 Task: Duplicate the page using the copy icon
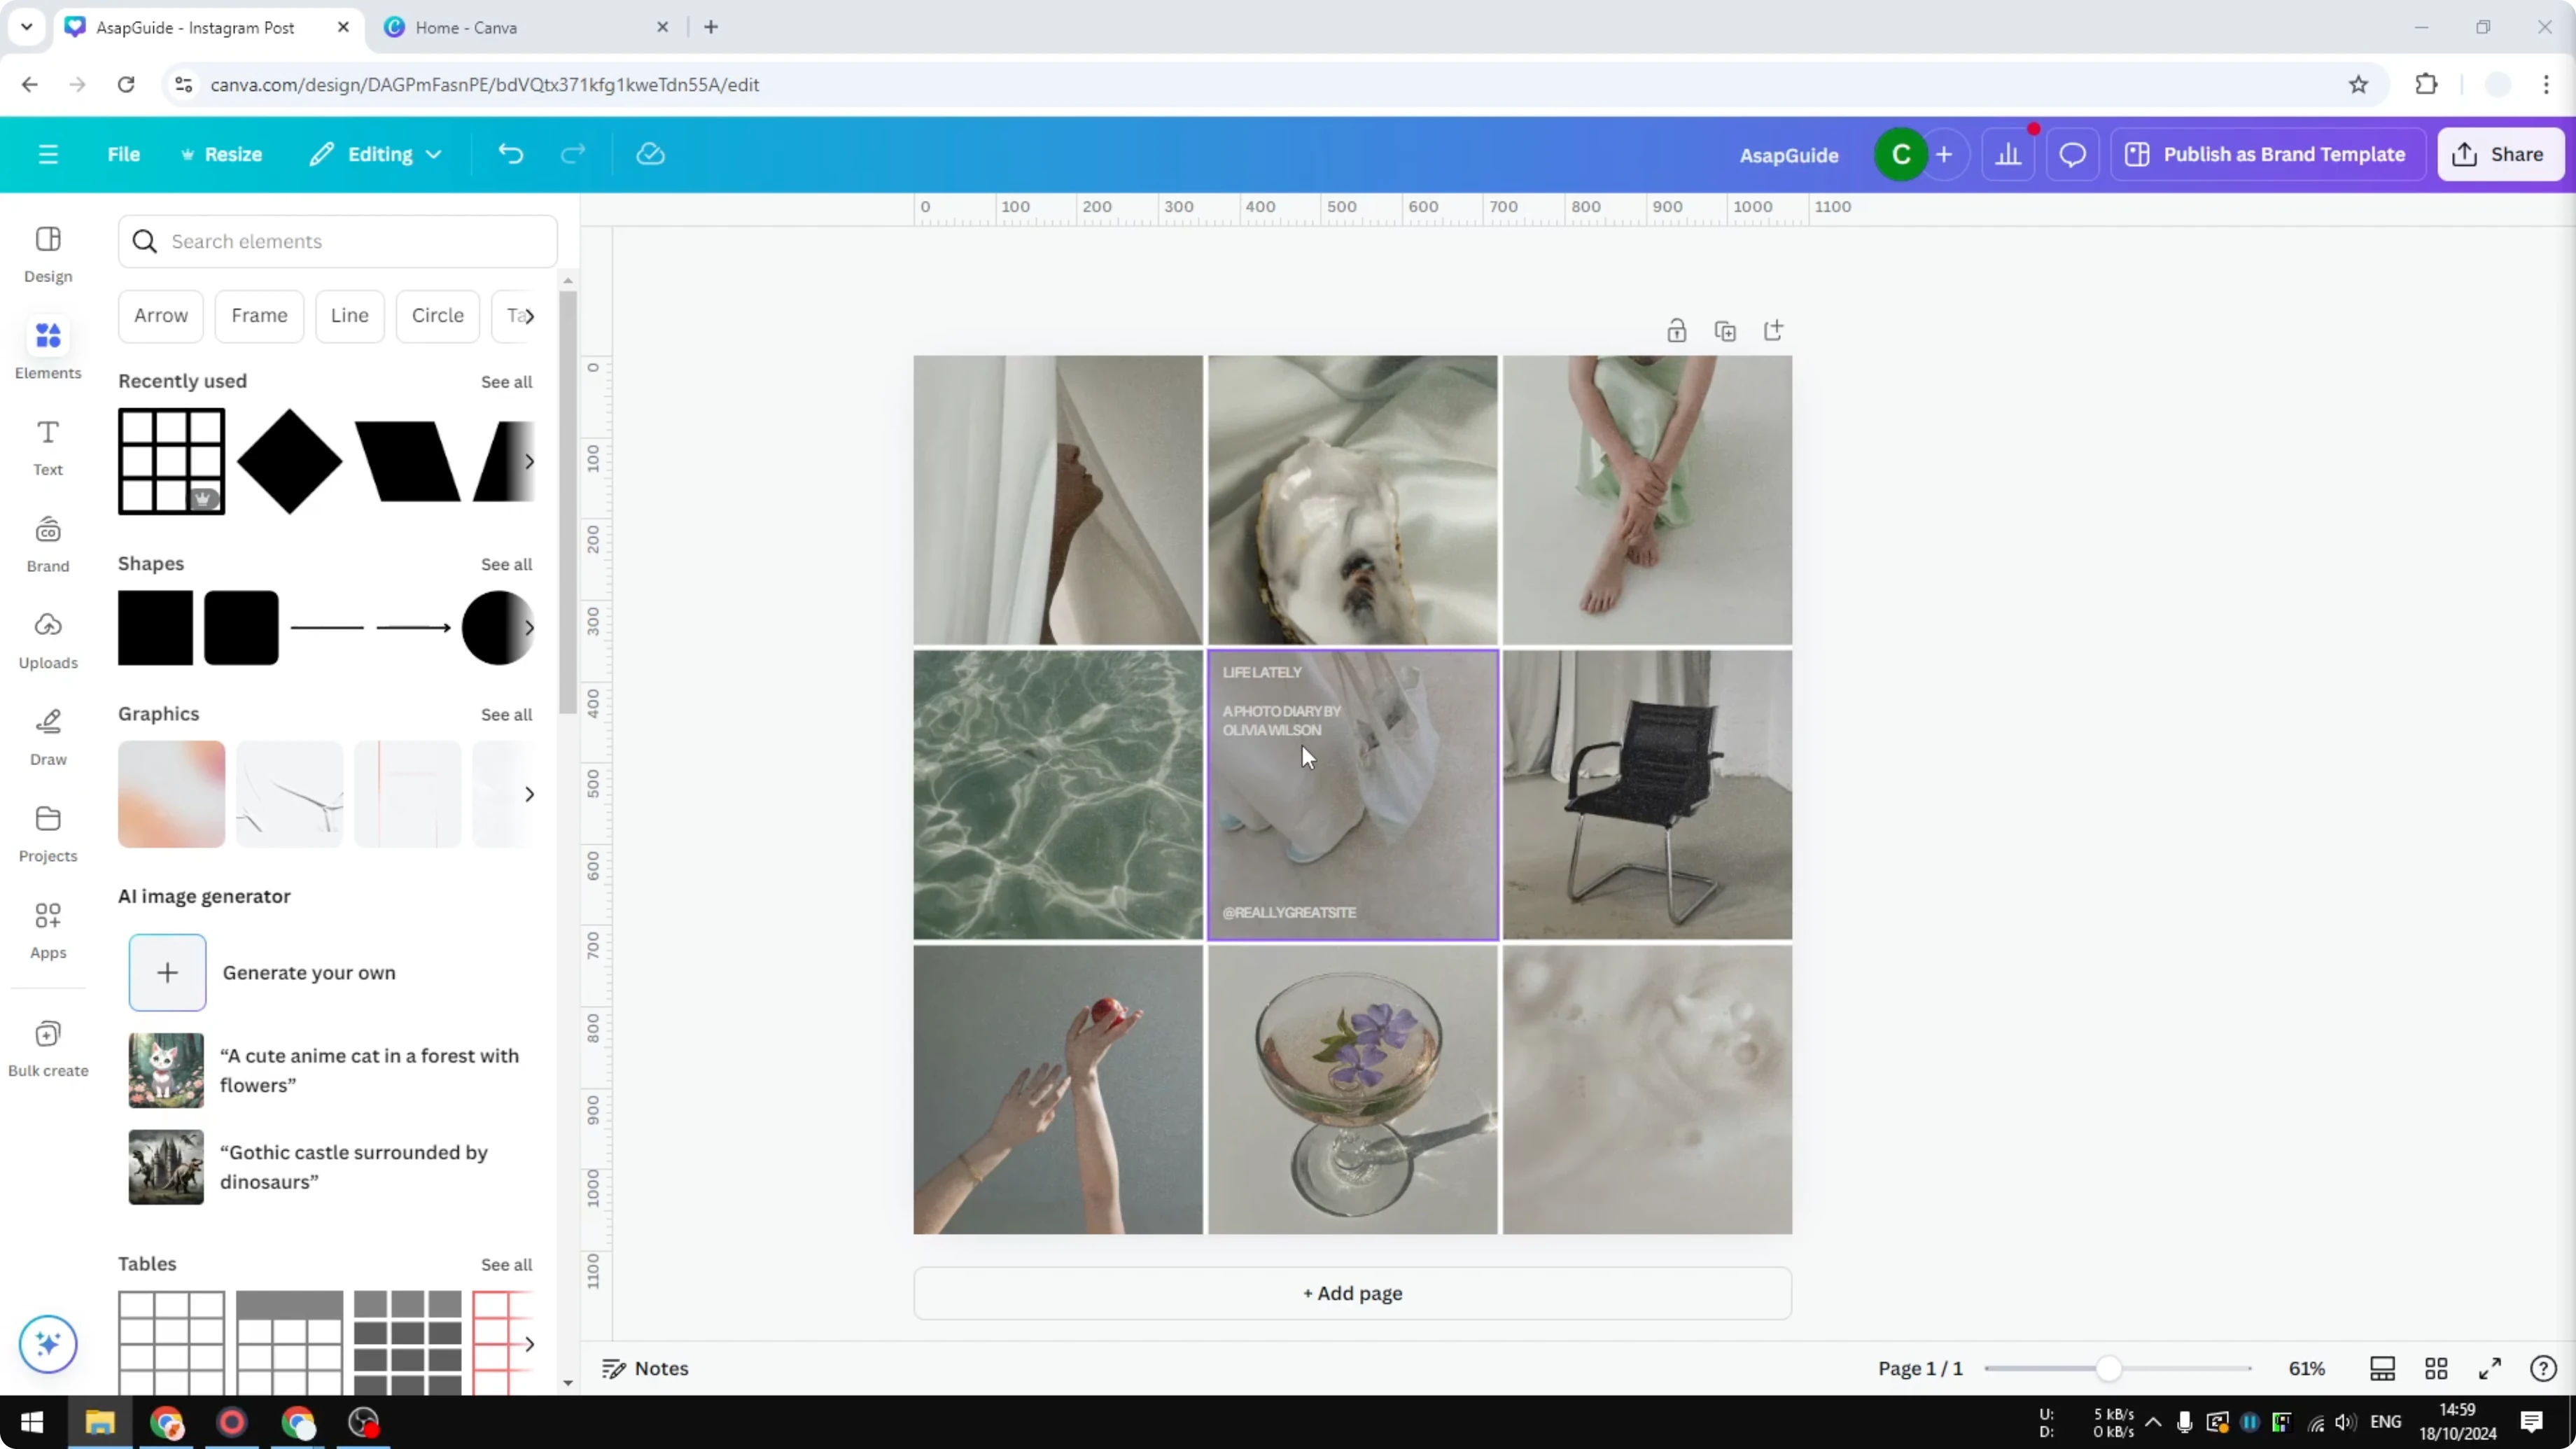click(1725, 330)
